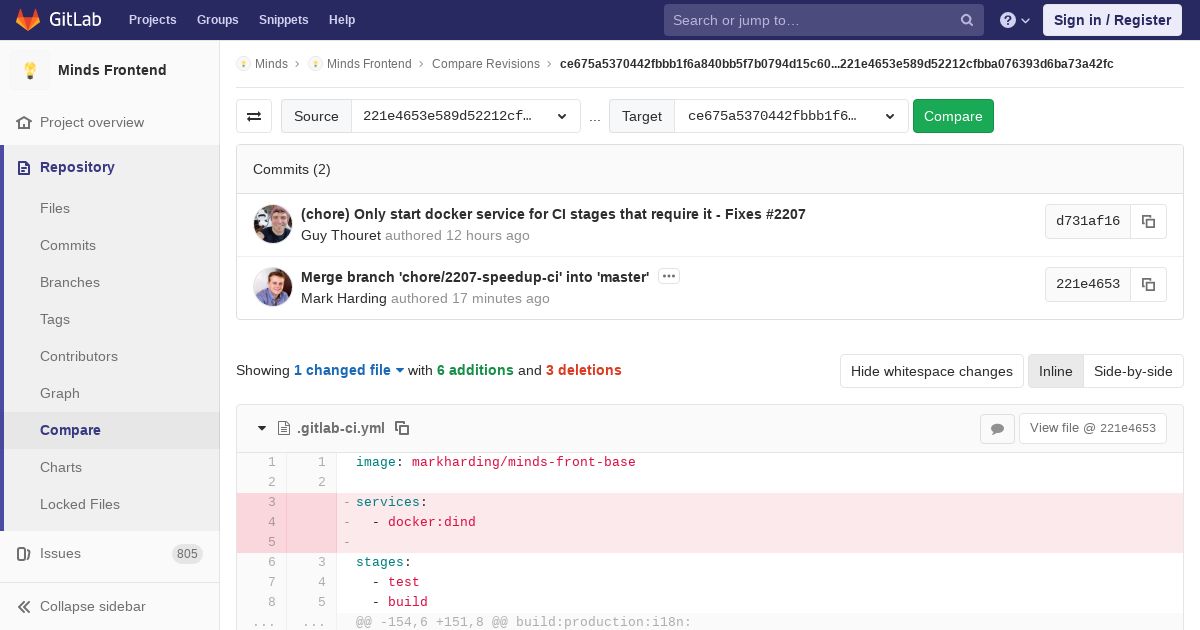1200x630 pixels.
Task: Click the Project overview home icon
Action: coord(24,122)
